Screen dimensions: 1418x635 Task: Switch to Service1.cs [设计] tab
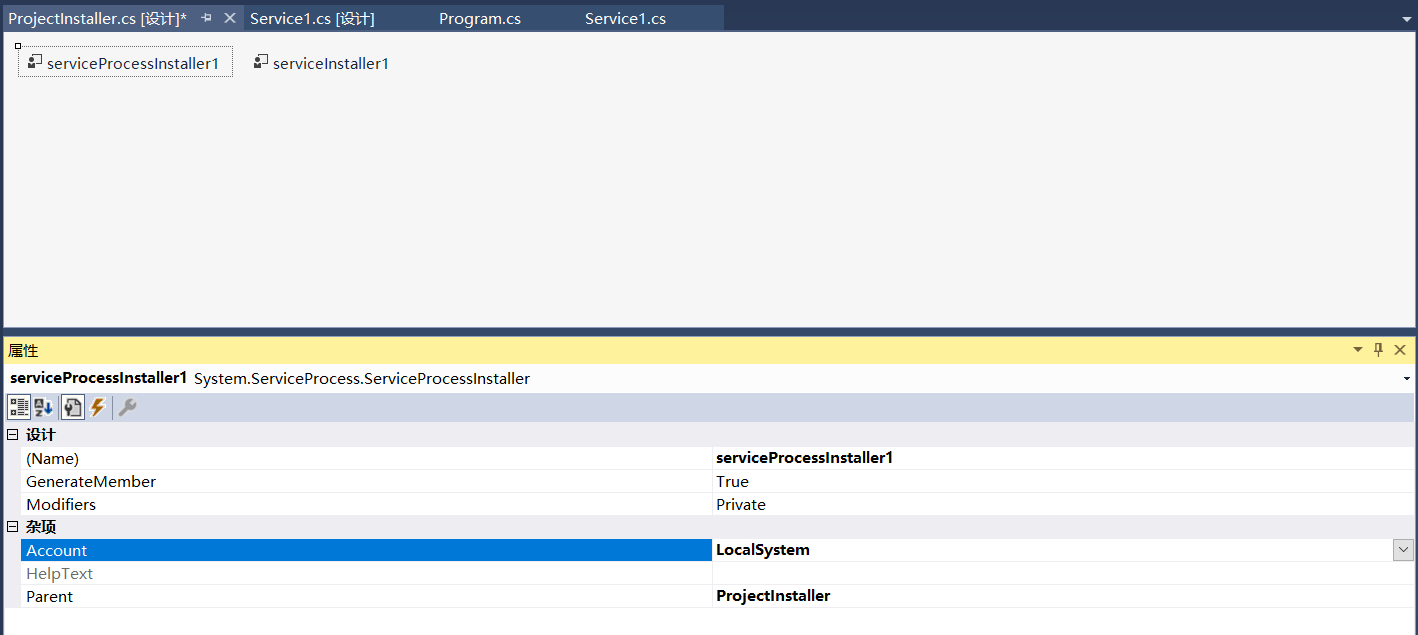(312, 19)
